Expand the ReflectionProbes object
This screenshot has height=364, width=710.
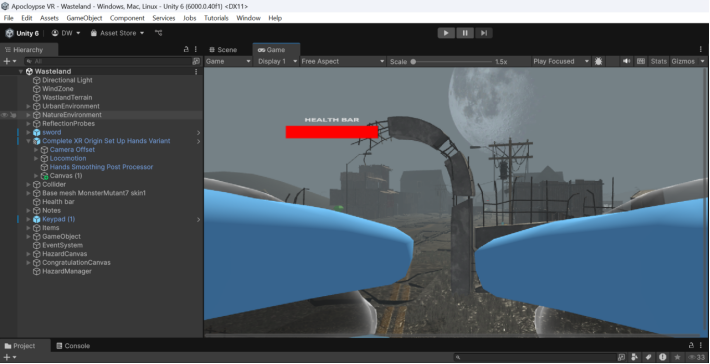[x=29, y=124]
